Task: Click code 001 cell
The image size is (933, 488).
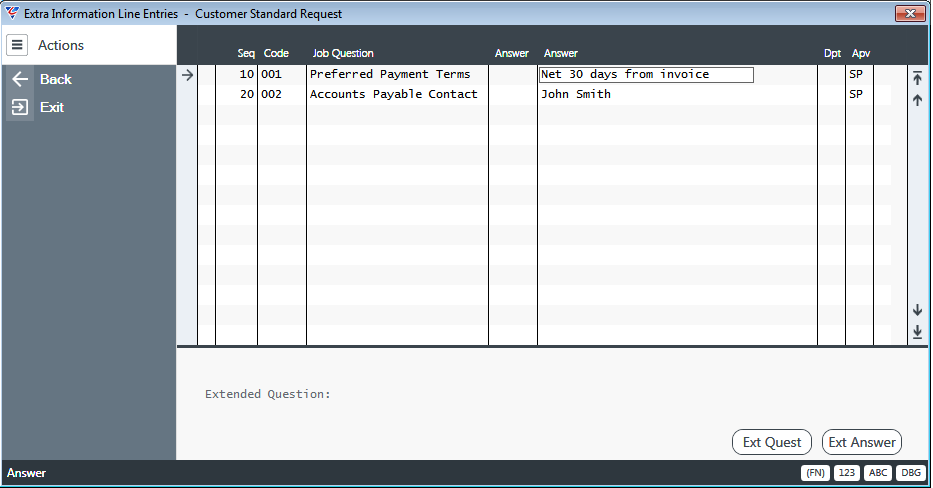Action: click(271, 74)
